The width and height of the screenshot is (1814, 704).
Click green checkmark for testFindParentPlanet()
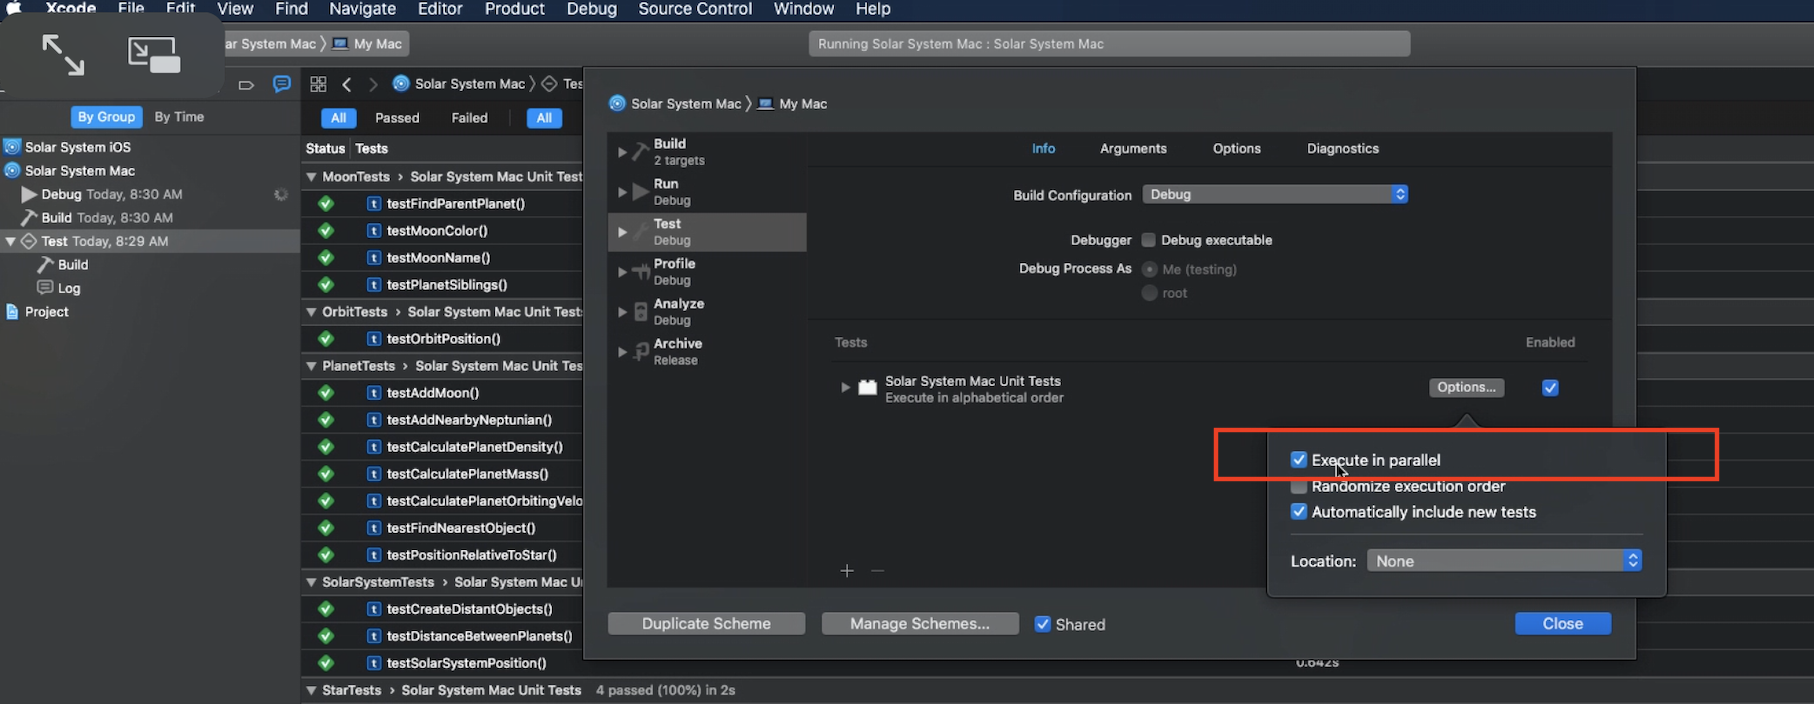(x=326, y=204)
